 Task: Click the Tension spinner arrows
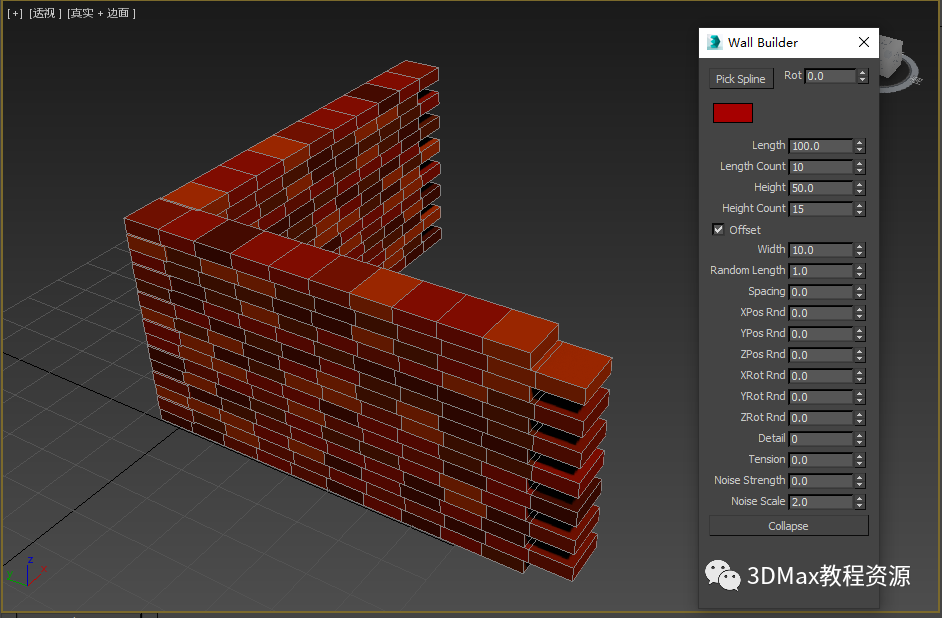pos(860,460)
